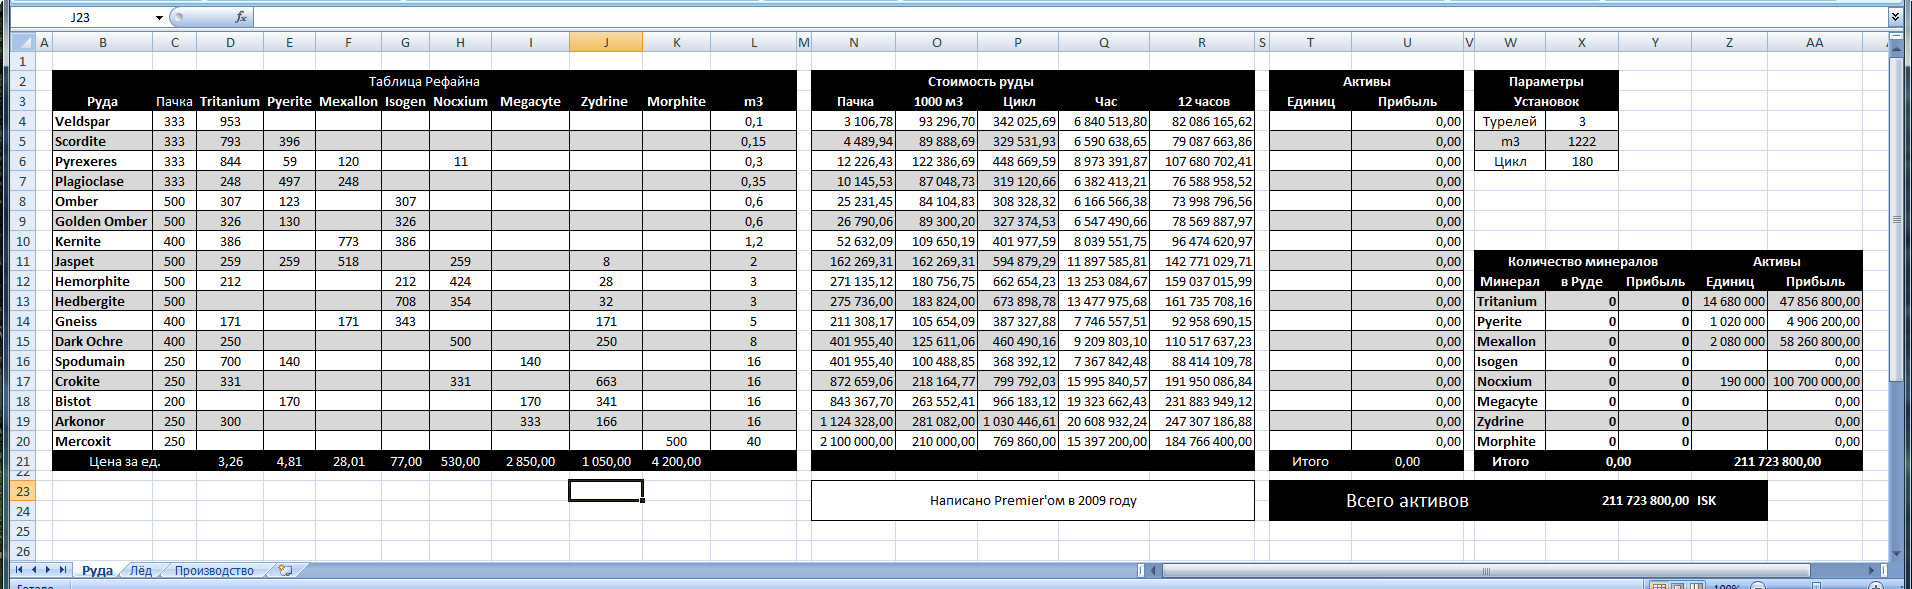The width and height of the screenshot is (1912, 589).
Task: Select the Scordite ore cell
Action: 102,141
